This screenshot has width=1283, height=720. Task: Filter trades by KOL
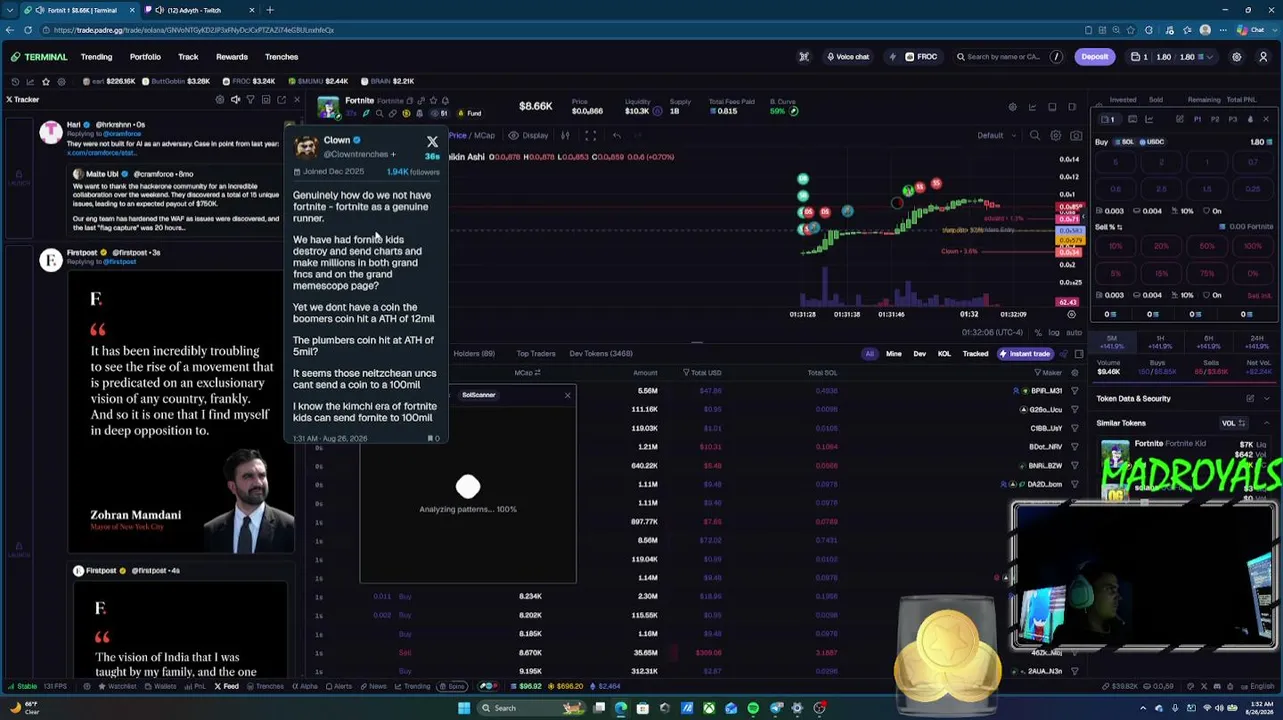[x=944, y=353]
